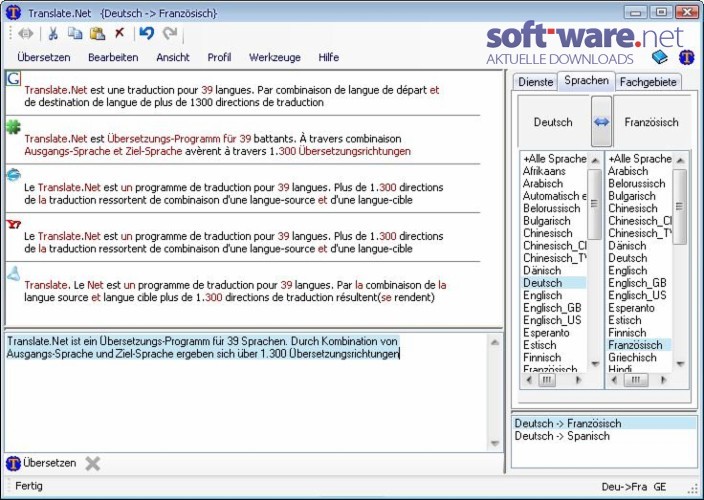
Task: Undo the last action
Action: 147,33
